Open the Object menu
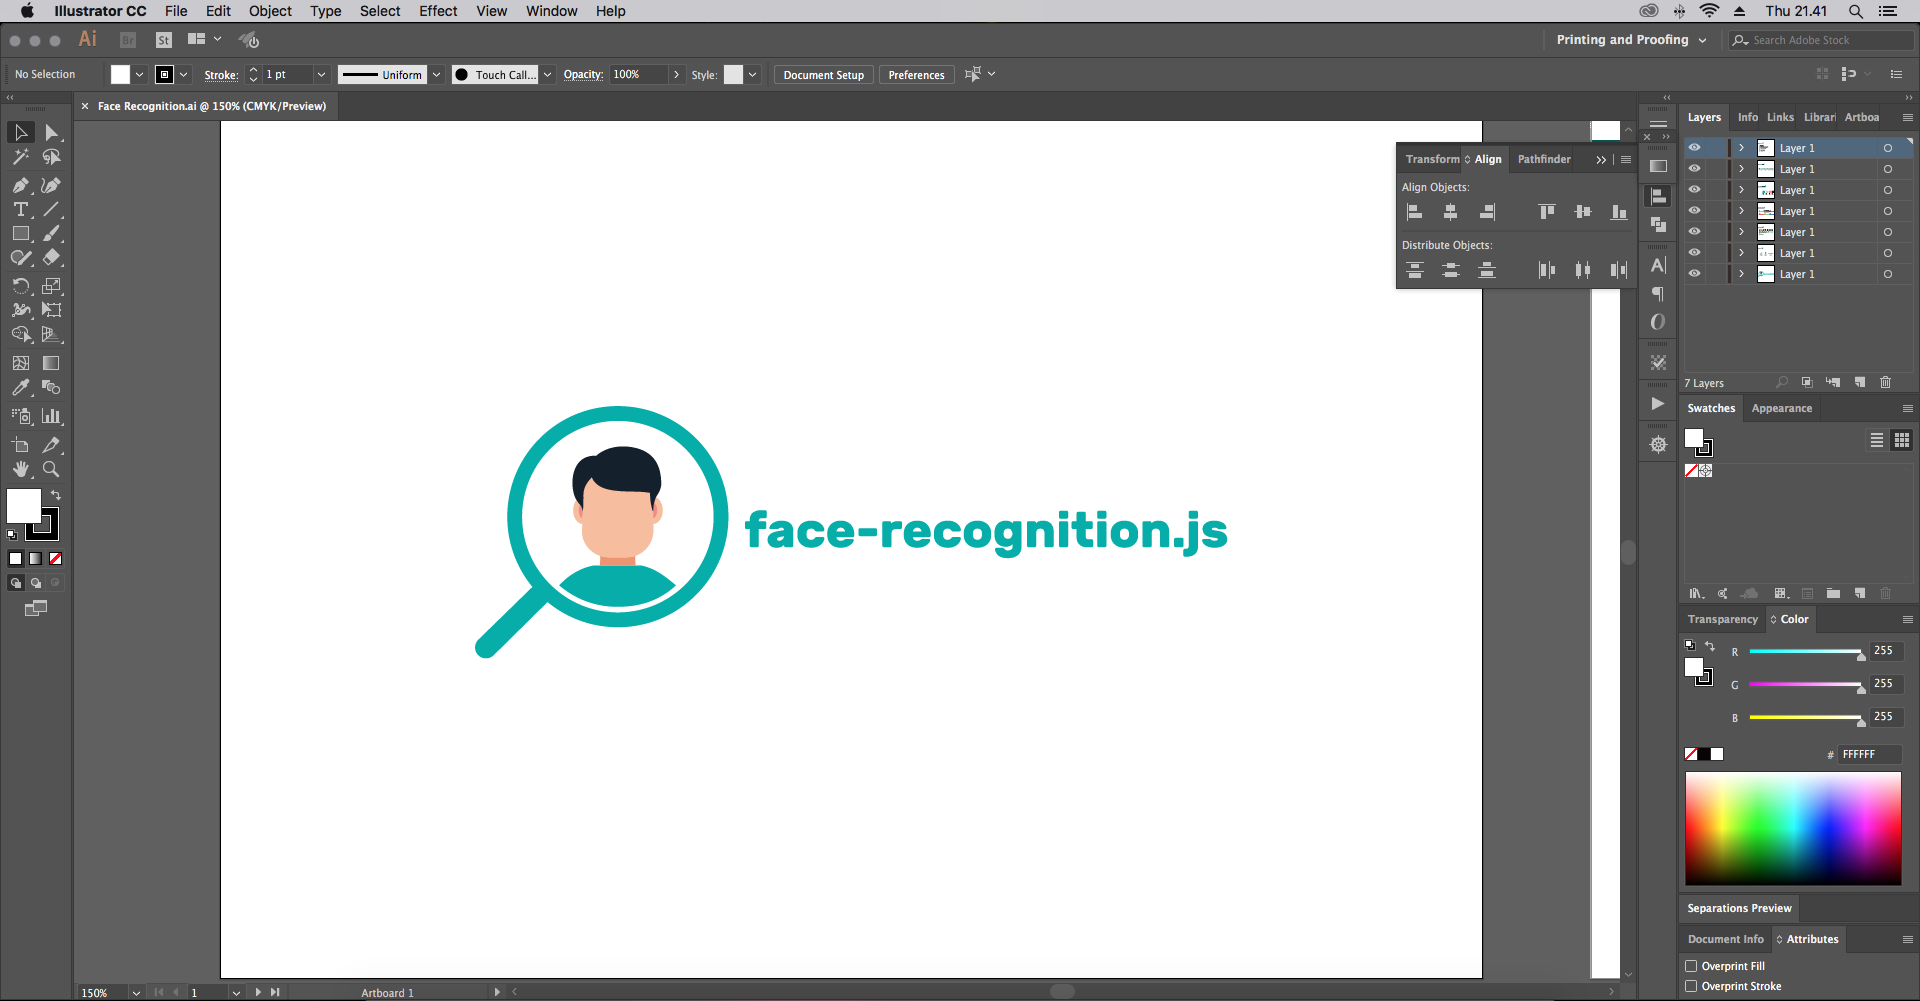This screenshot has width=1920, height=1001. (270, 11)
